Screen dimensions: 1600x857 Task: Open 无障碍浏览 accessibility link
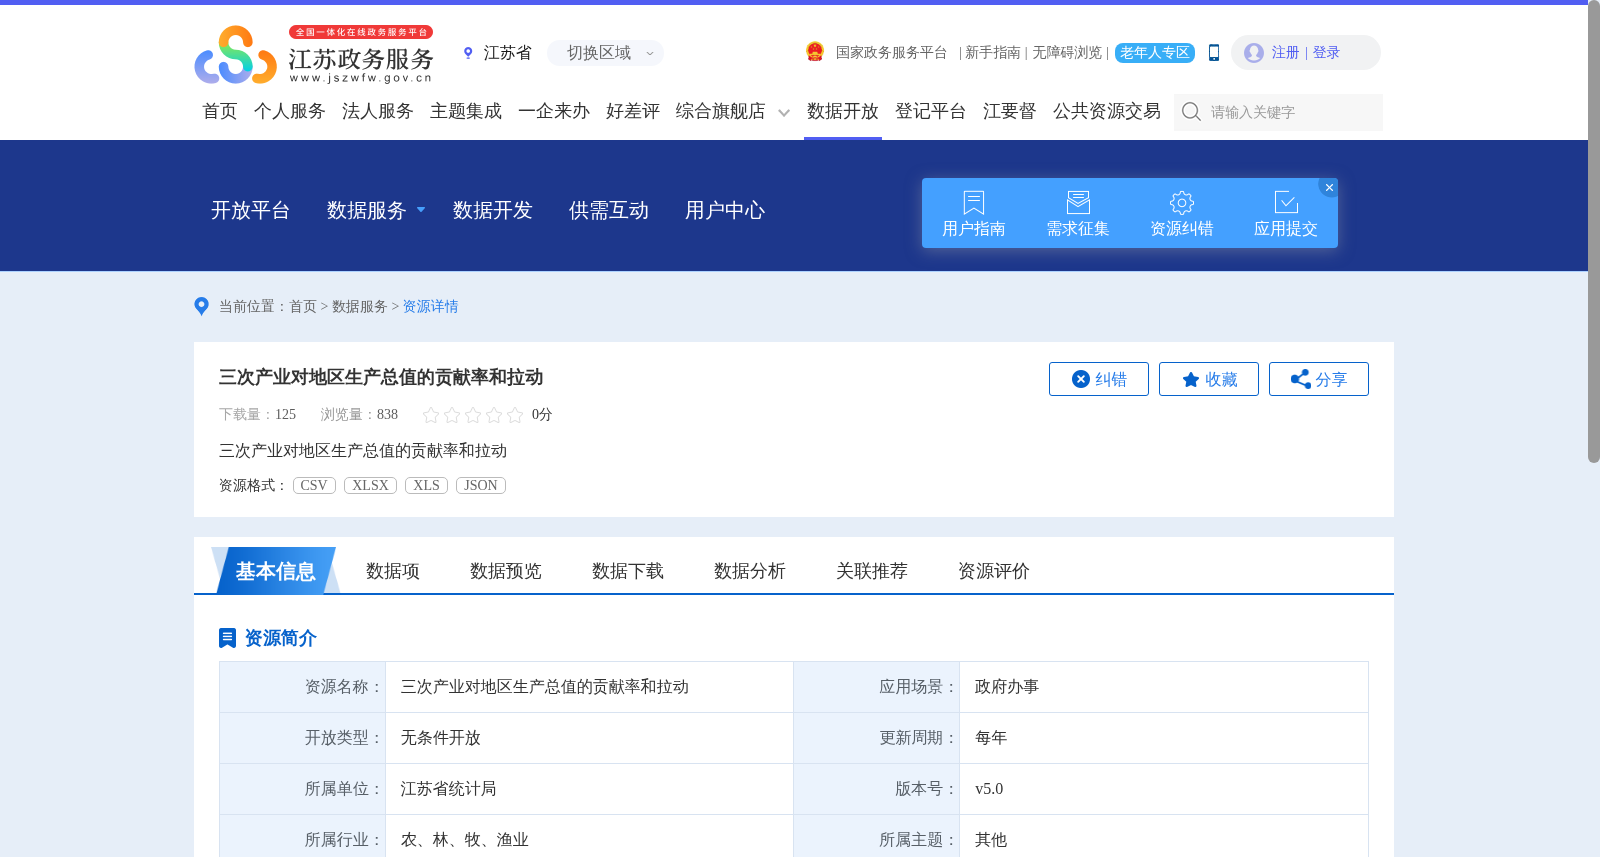1067,53
